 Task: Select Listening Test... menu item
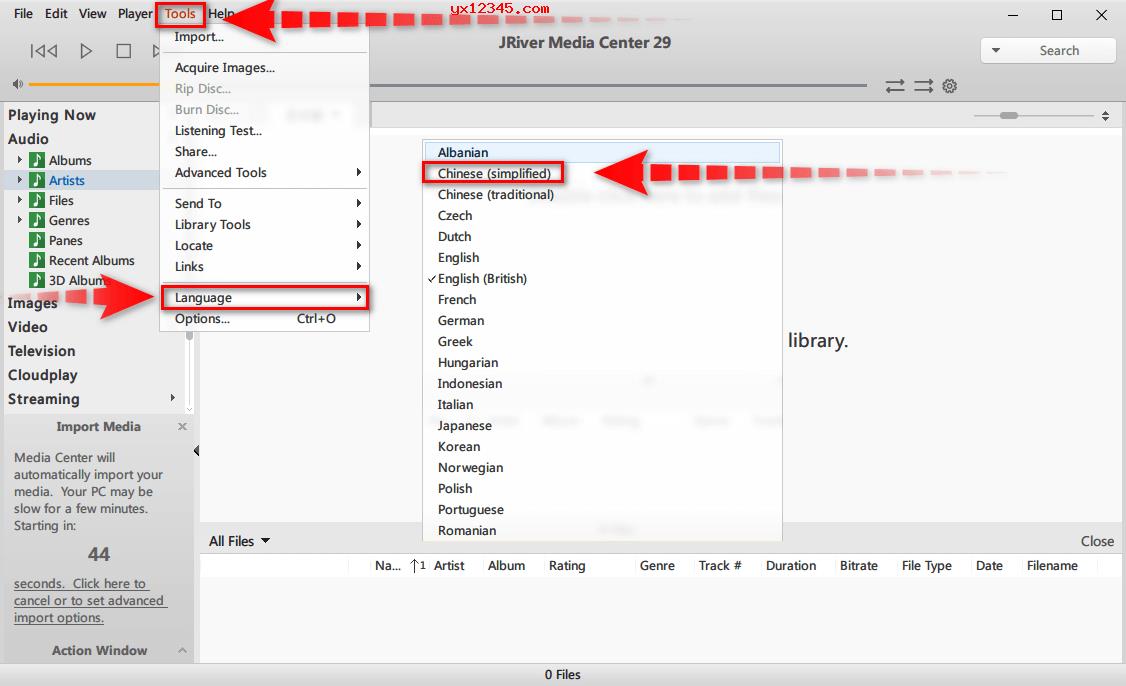[x=264, y=131]
